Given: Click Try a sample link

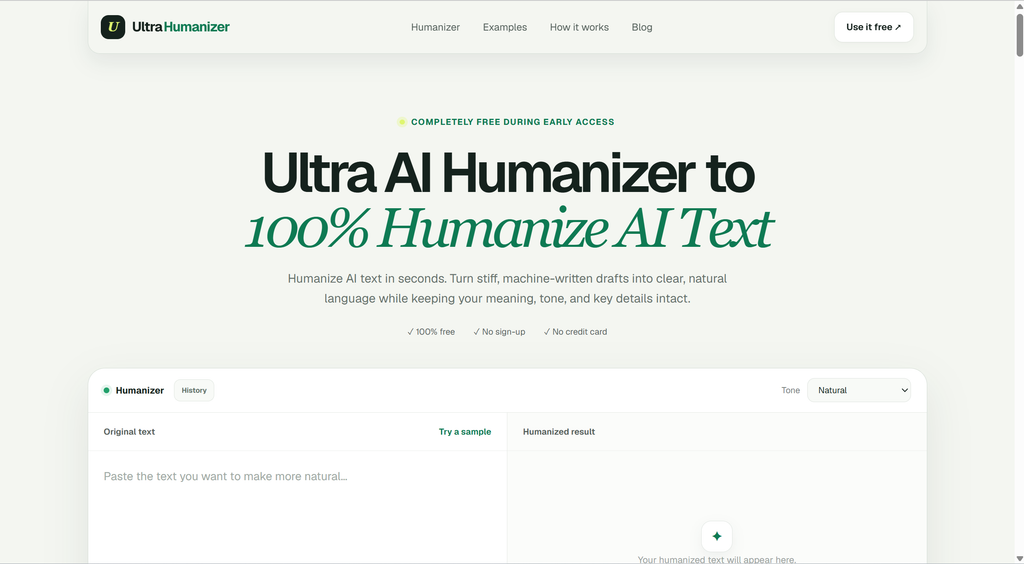Looking at the screenshot, I should [x=465, y=431].
